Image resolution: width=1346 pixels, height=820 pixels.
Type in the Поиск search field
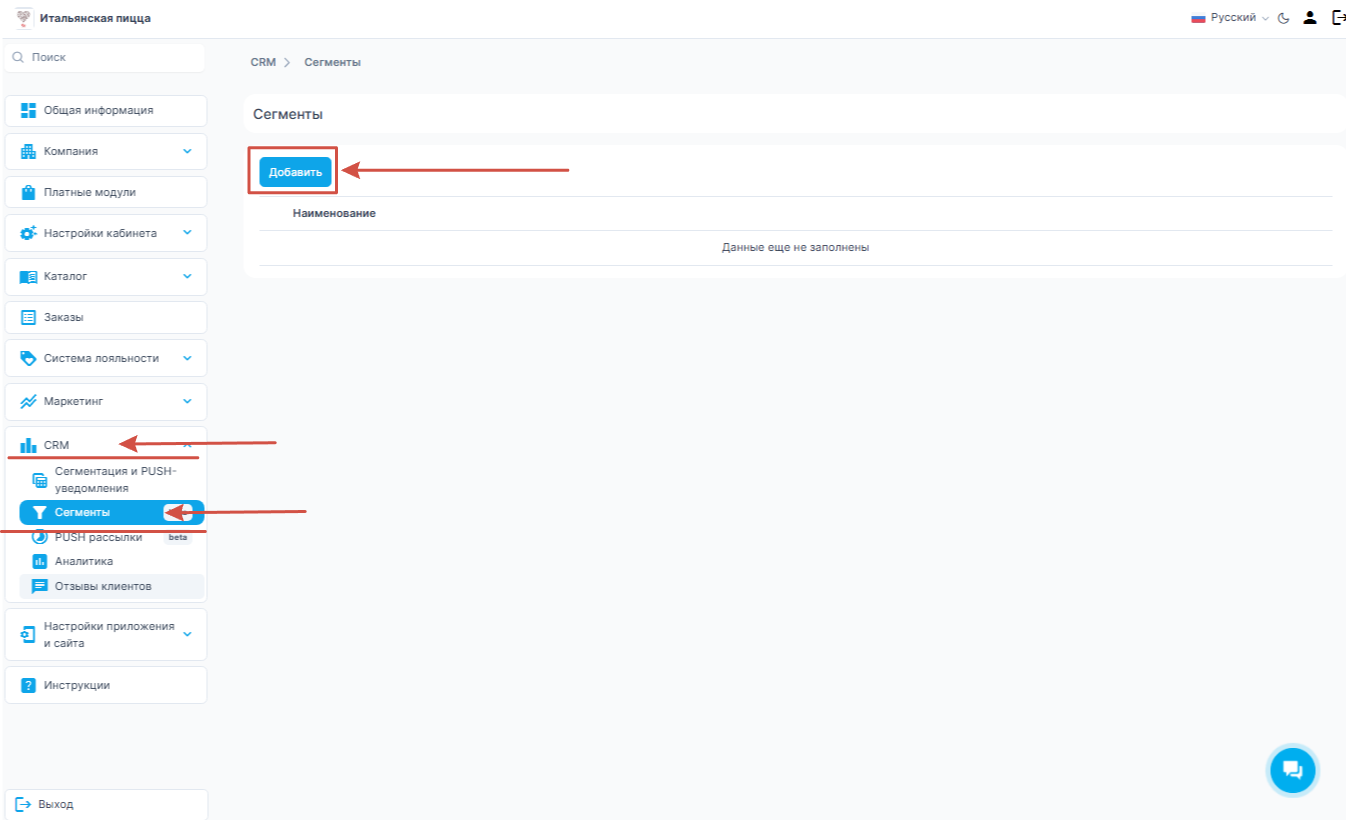[x=110, y=58]
